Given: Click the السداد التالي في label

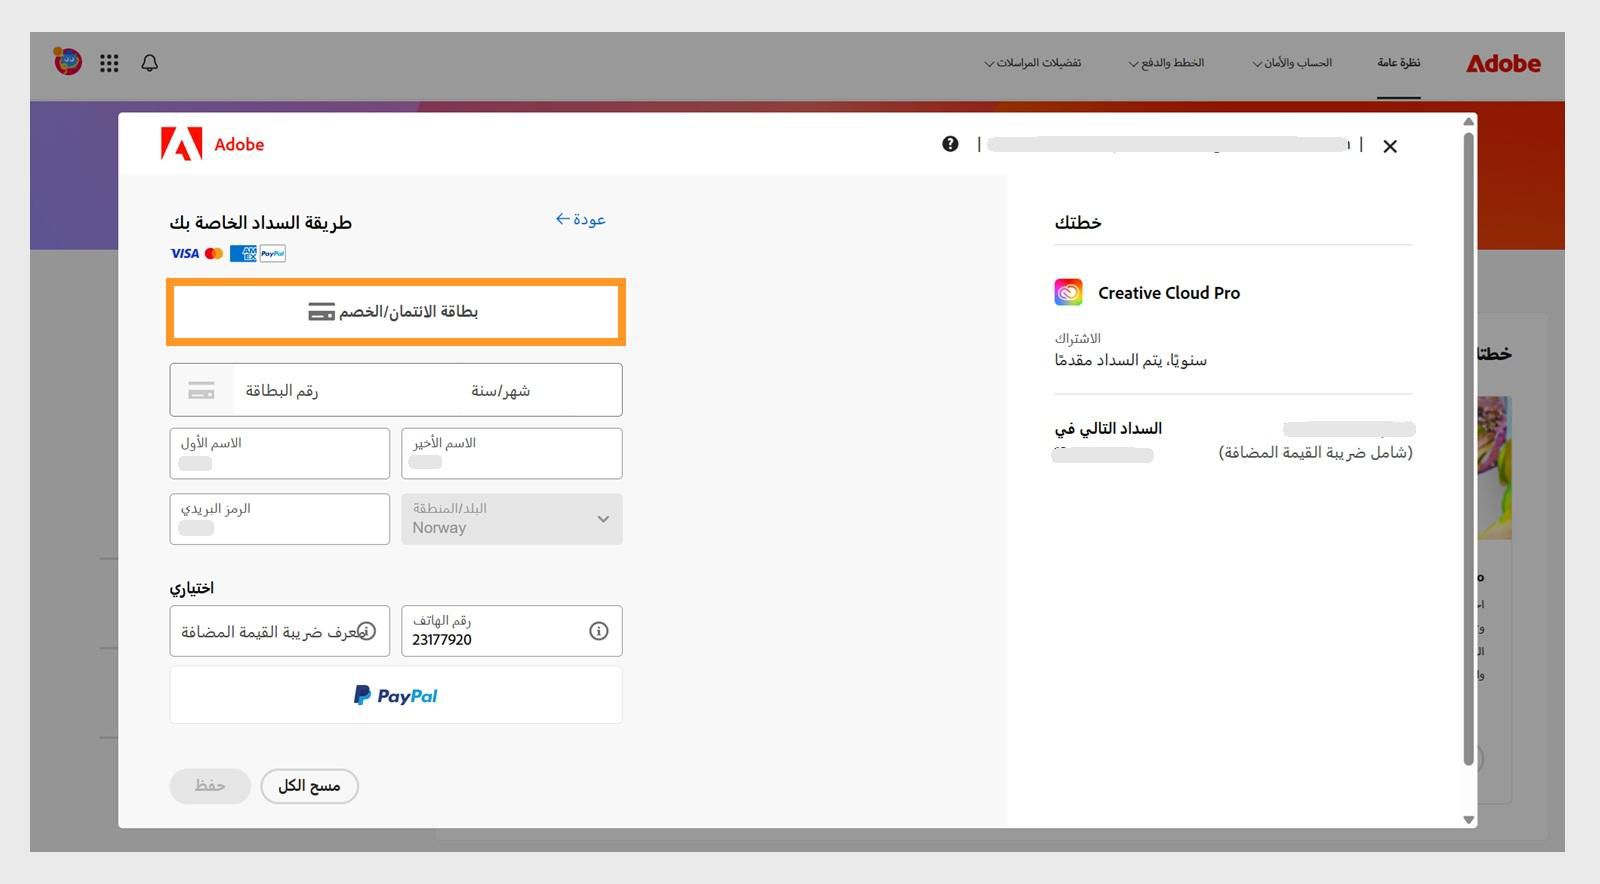Looking at the screenshot, I should coord(1108,428).
